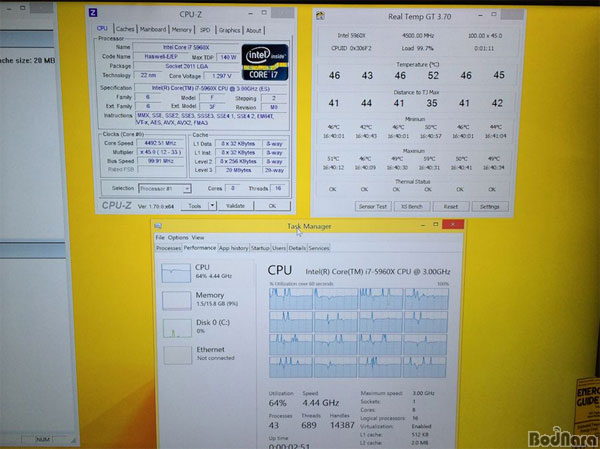Select the Disk 0 (C:) graph thumbnail
Screen dimensions: 600x449
tap(178, 328)
